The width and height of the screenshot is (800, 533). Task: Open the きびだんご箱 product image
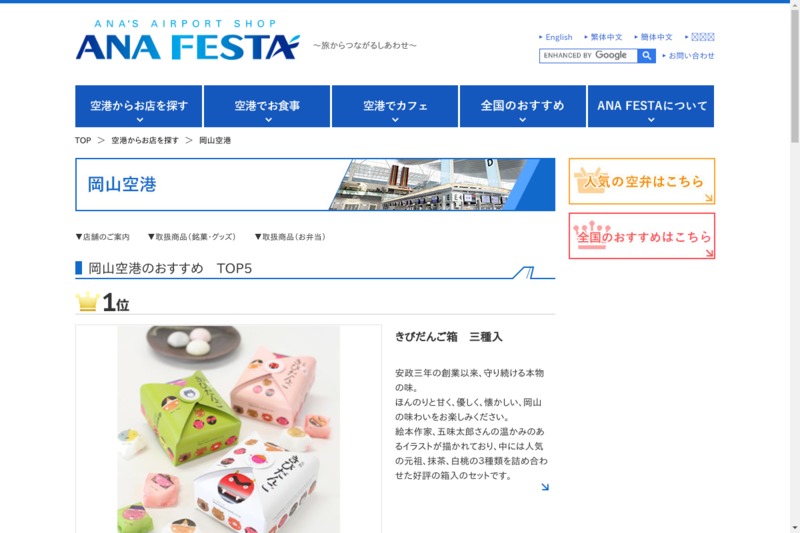(229, 429)
